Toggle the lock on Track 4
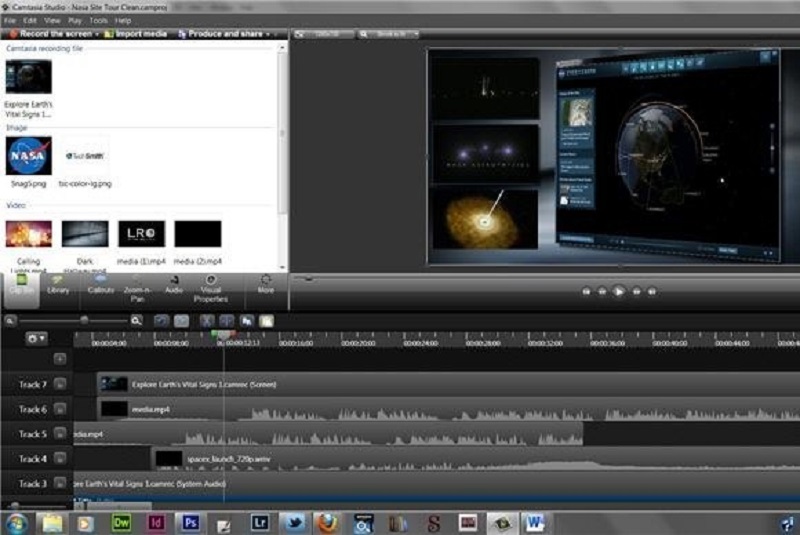This screenshot has height=535, width=800. coord(60,458)
